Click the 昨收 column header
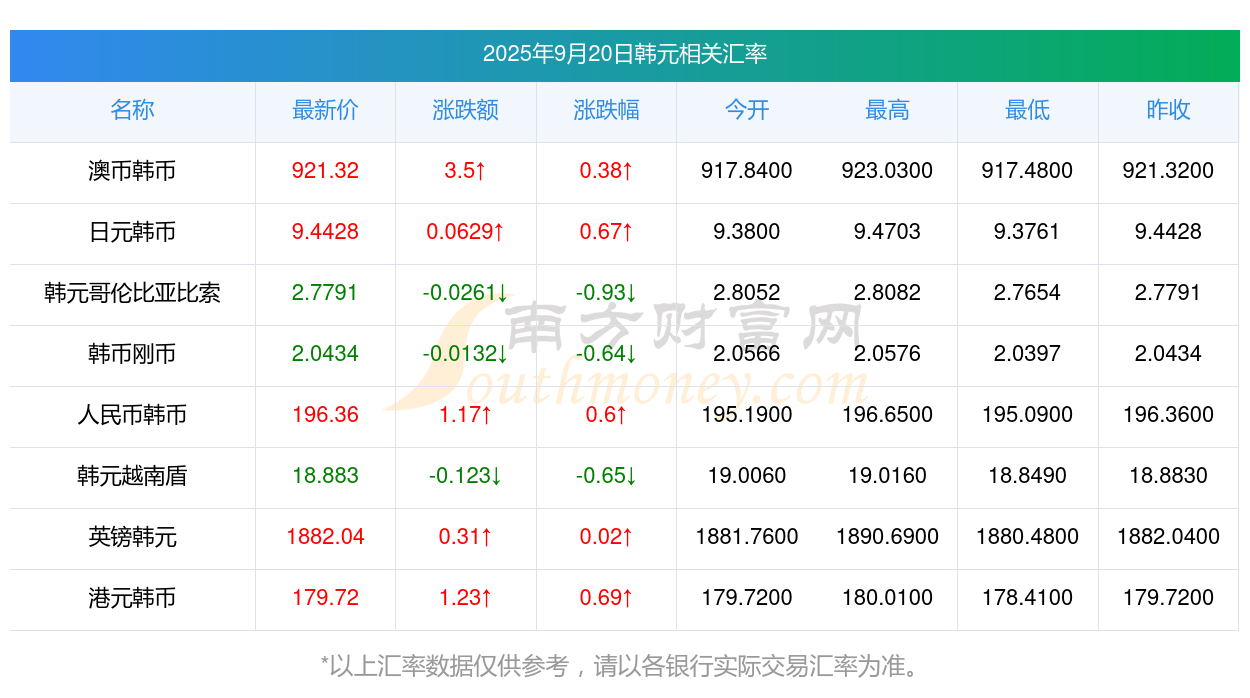The image size is (1250, 698). (1168, 110)
